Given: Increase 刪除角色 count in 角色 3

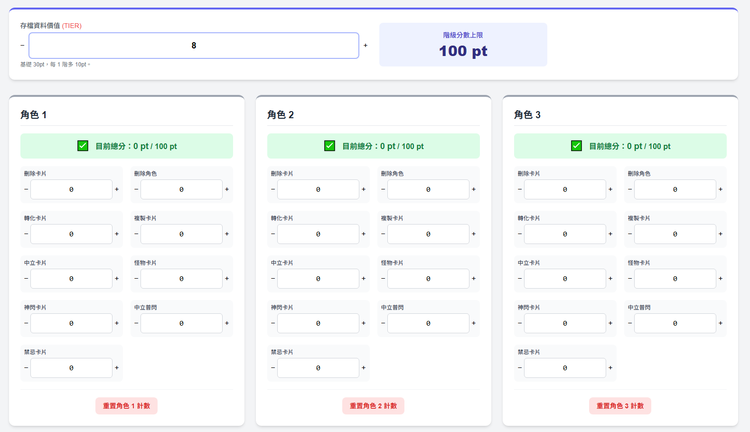Looking at the screenshot, I should click(x=721, y=189).
